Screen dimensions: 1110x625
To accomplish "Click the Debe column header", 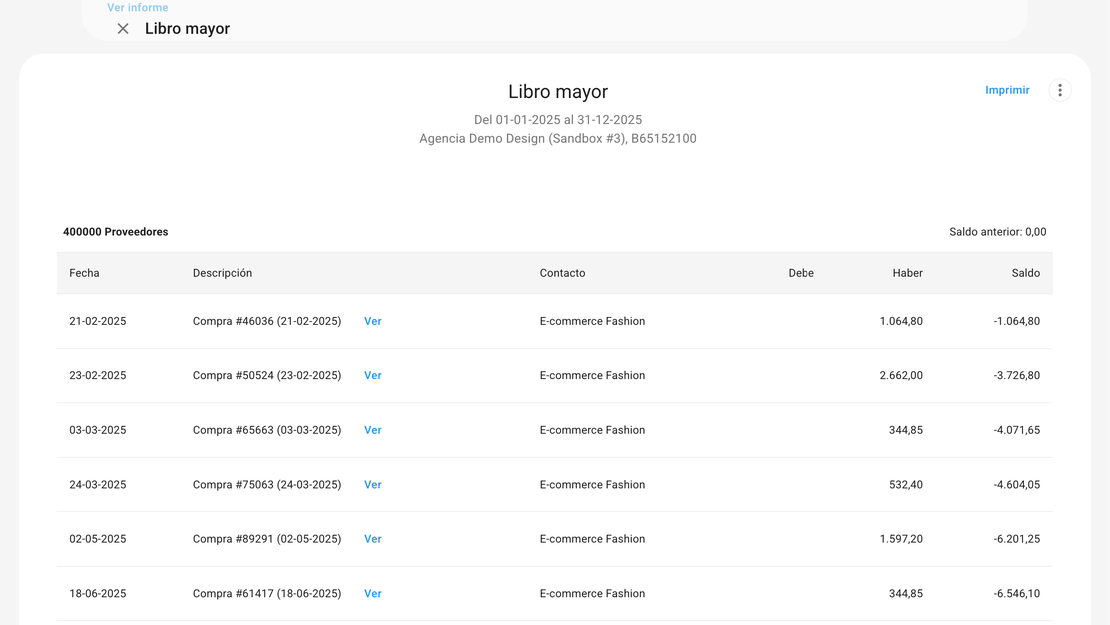I will tap(800, 273).
